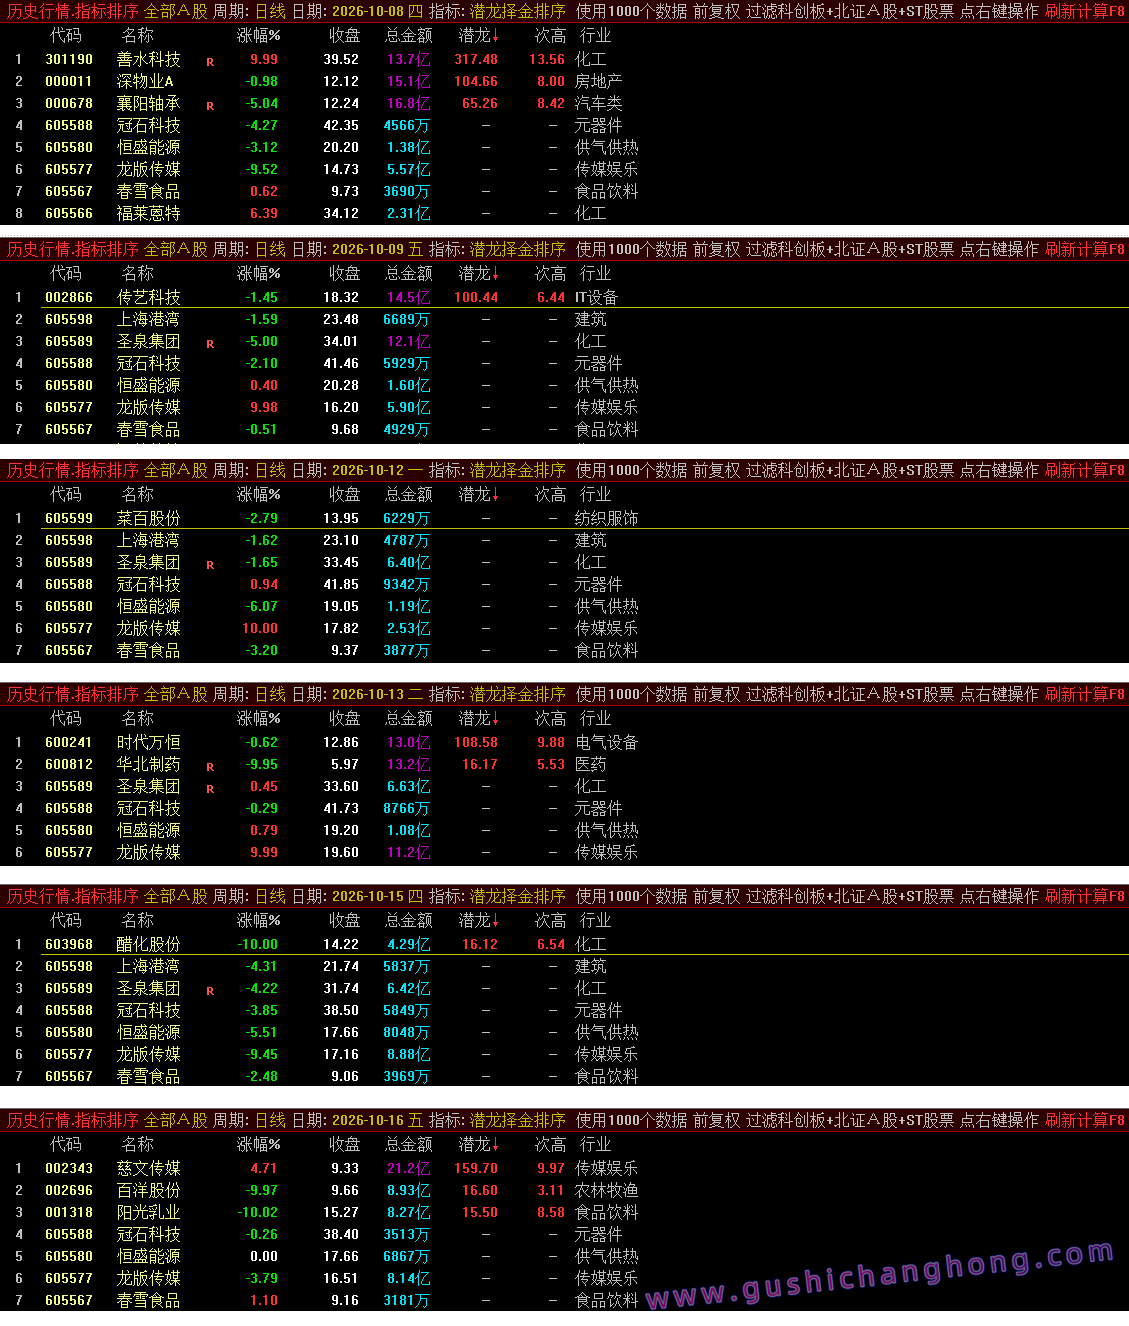Click the 潜龙 value 108.58
This screenshot has width=1129, height=1326.
476,742
